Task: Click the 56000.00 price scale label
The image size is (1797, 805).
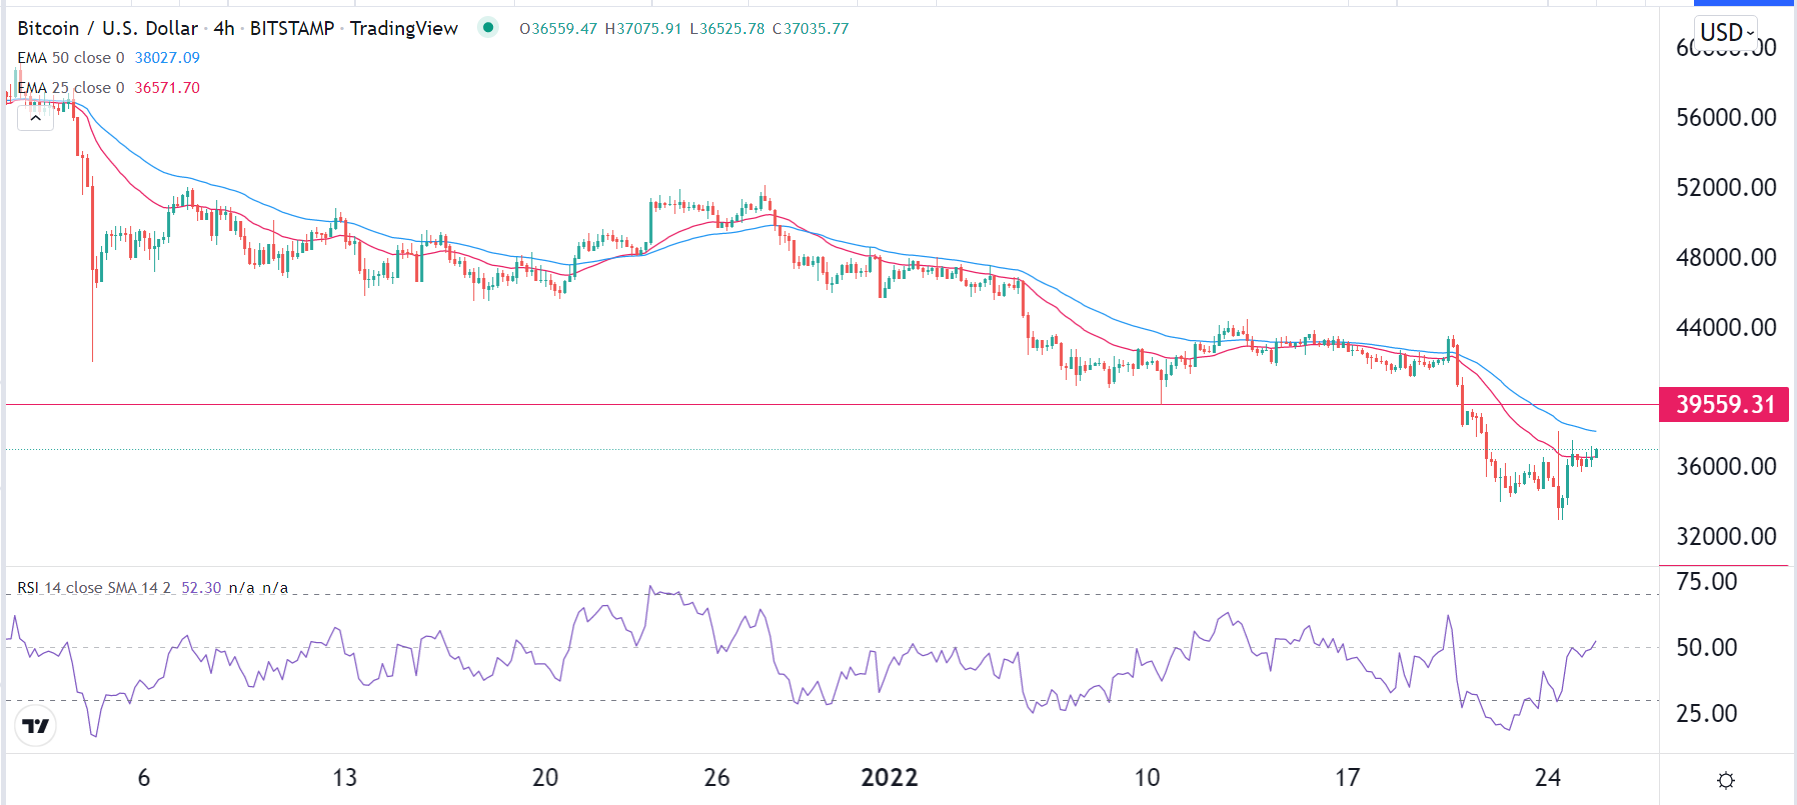Action: 1726,118
